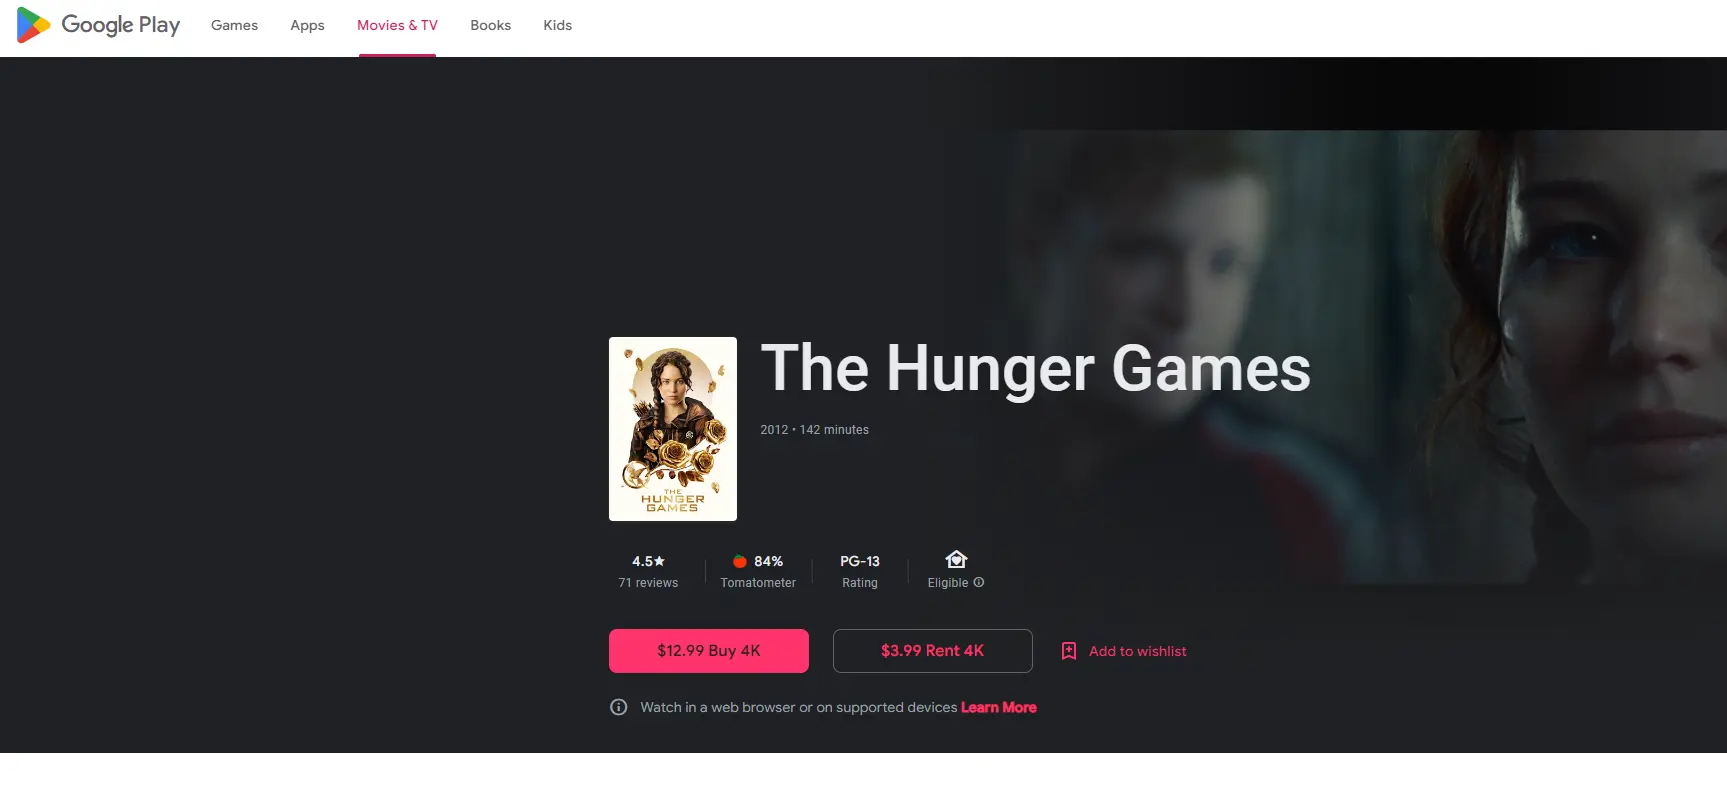Click the family library Eligible house icon
Image resolution: width=1727 pixels, height=794 pixels.
956,559
